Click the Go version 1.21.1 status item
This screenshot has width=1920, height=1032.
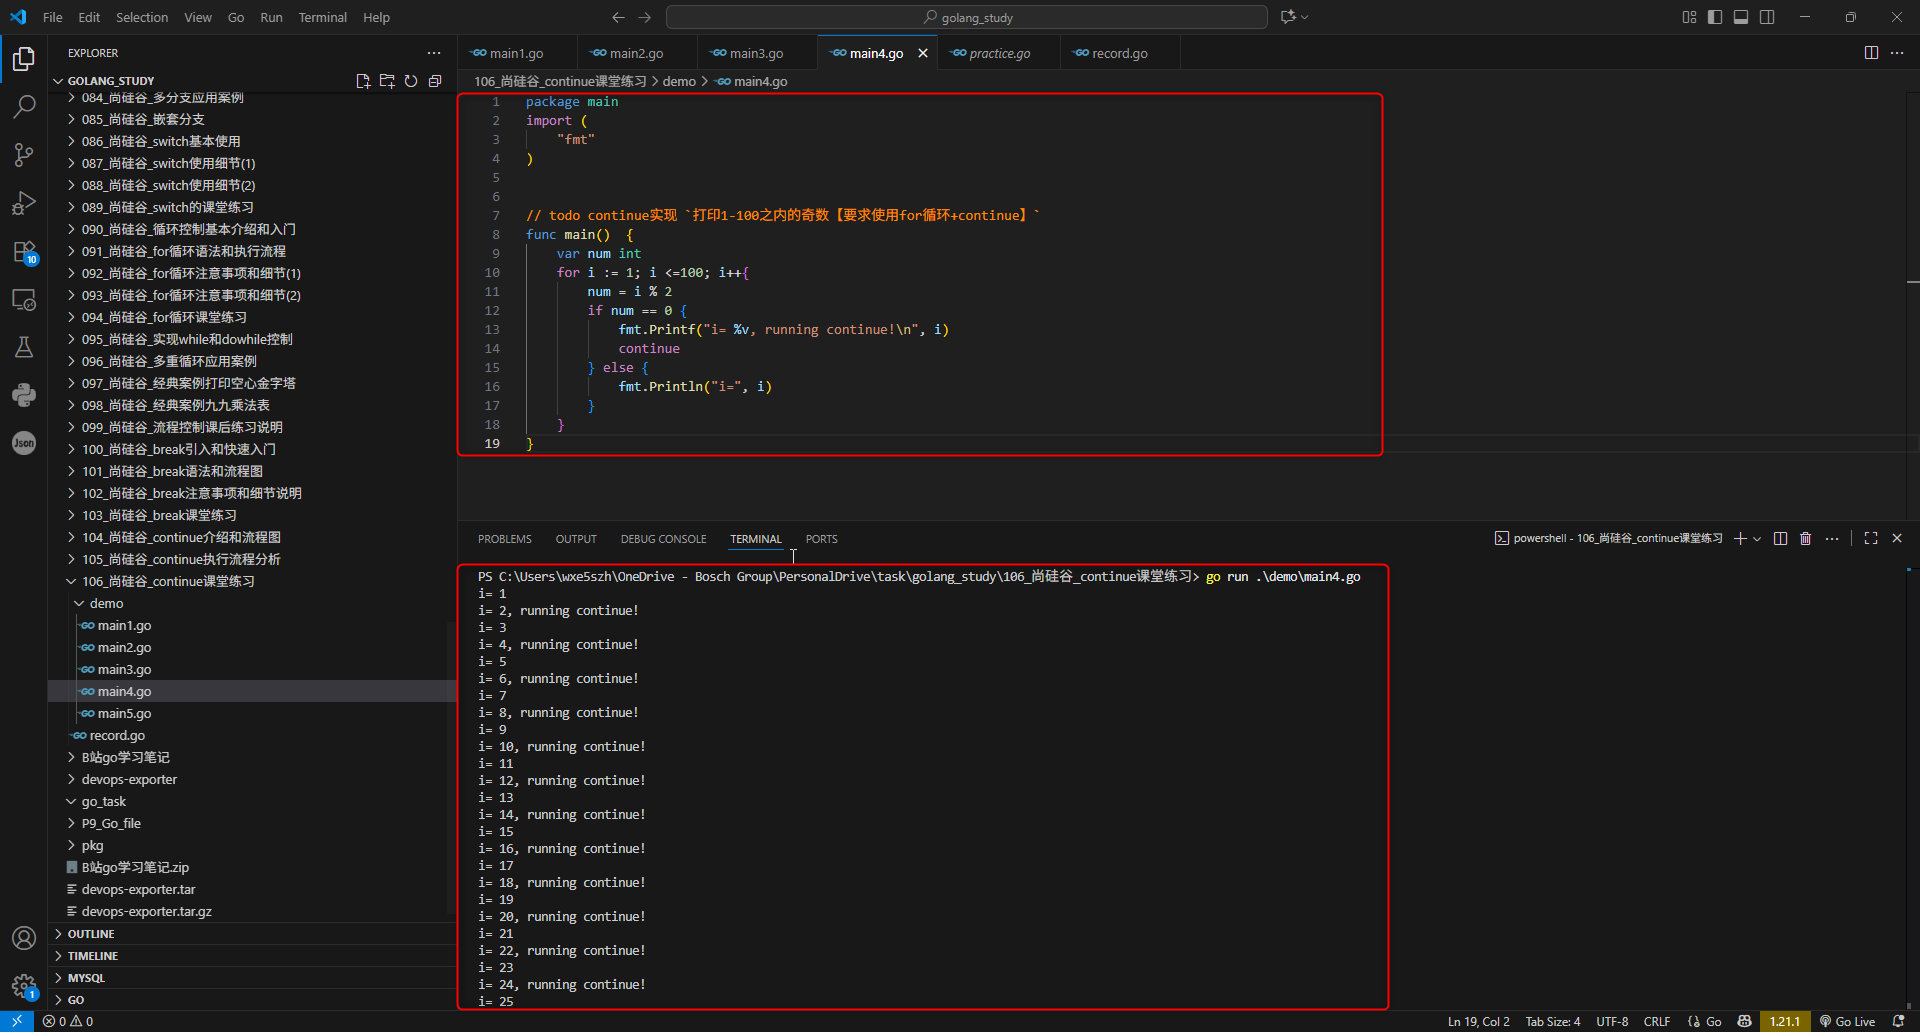pyautogui.click(x=1784, y=1021)
